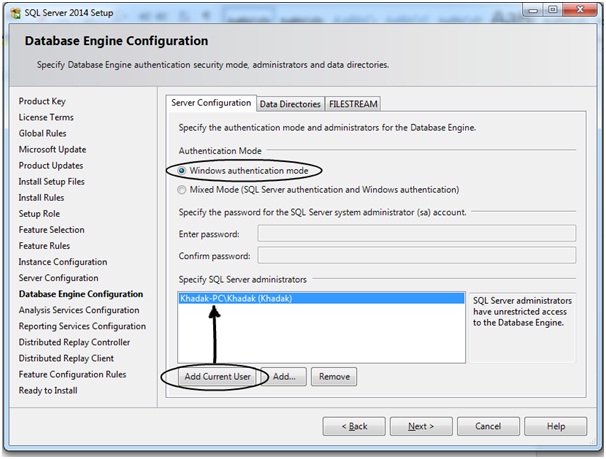Viewport: 606px width, 459px height.
Task: Click the SQL Server Setup title bar icon
Action: tap(16, 13)
